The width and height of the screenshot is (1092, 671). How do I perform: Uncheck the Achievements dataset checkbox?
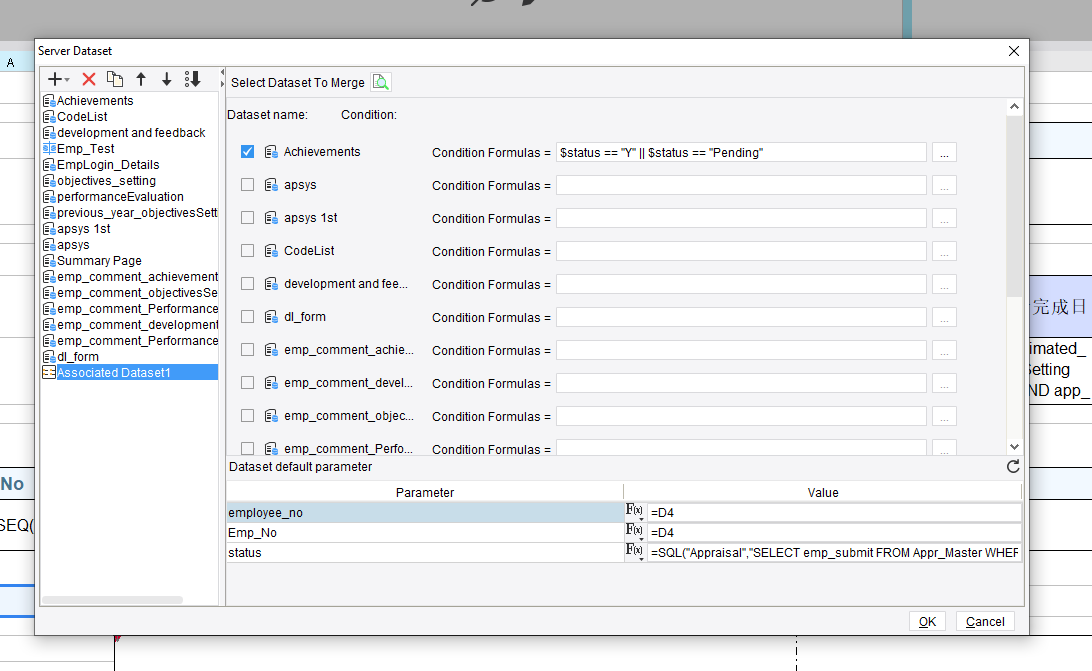point(247,152)
